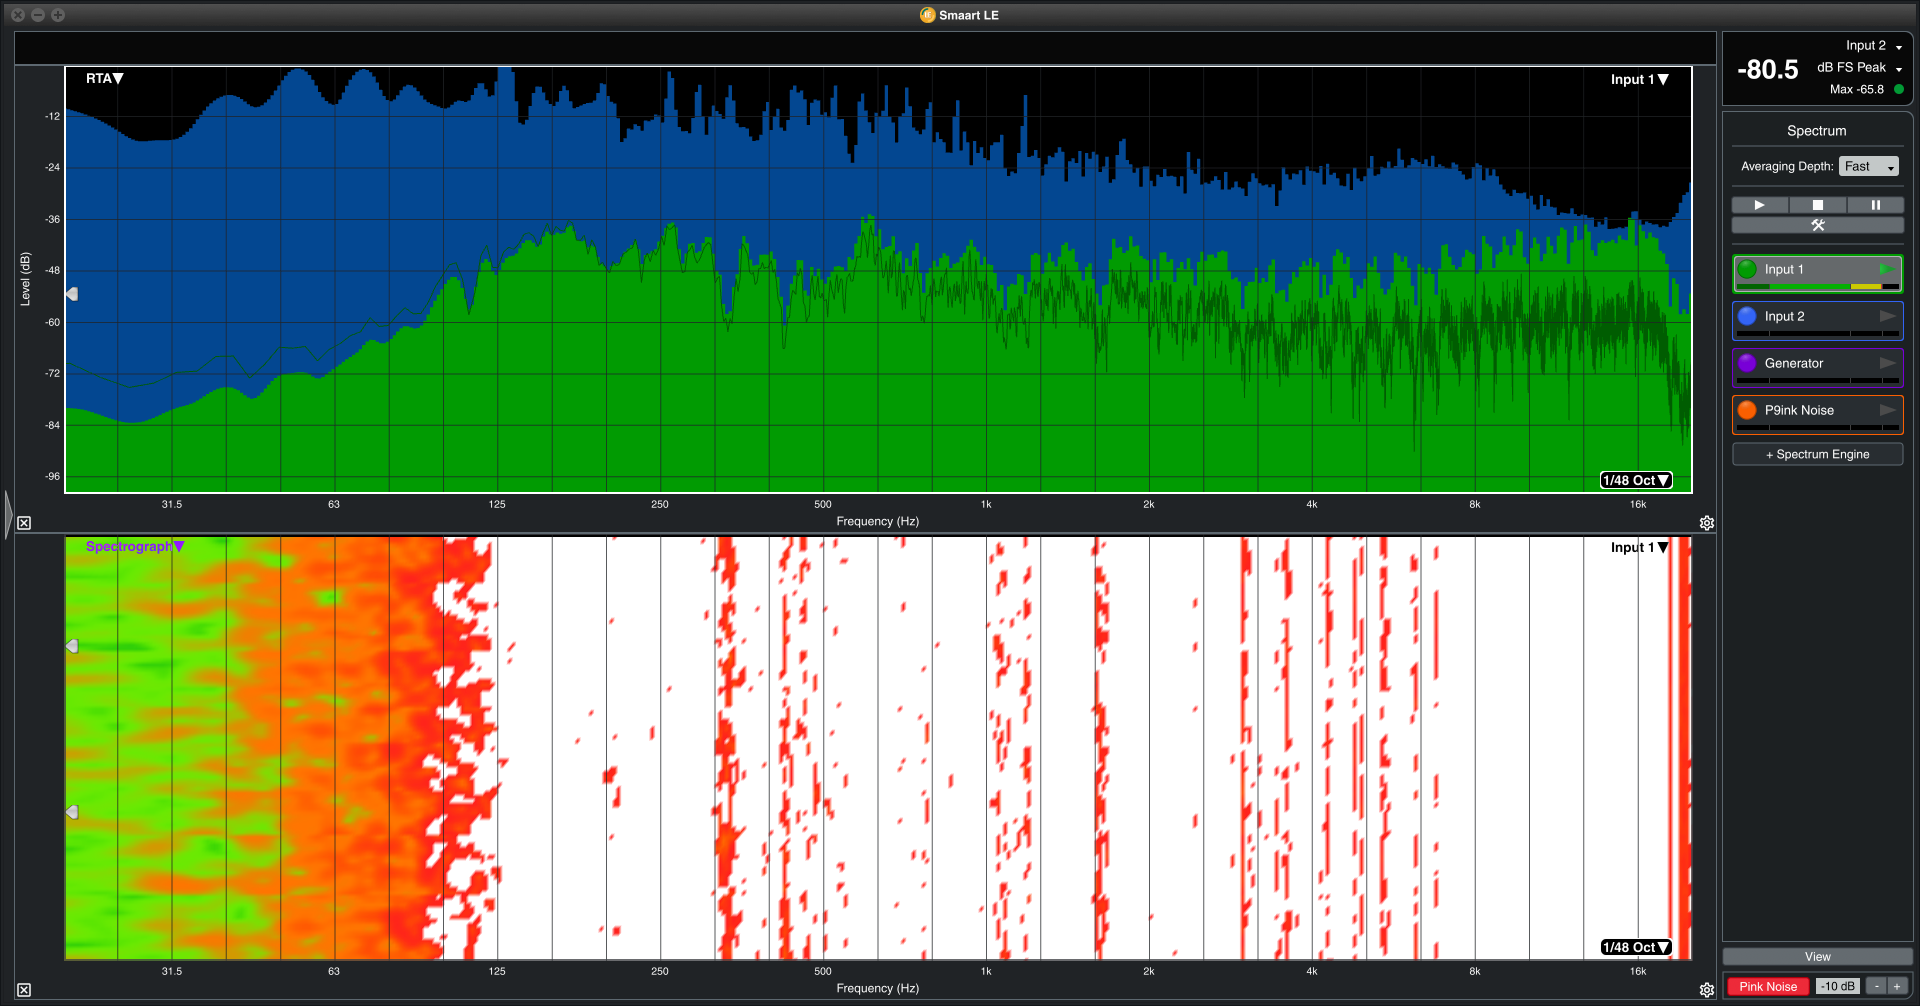Viewport: 1920px width, 1006px height.
Task: Toggle run arrow for Input 1 engine
Action: pyautogui.click(x=1887, y=269)
